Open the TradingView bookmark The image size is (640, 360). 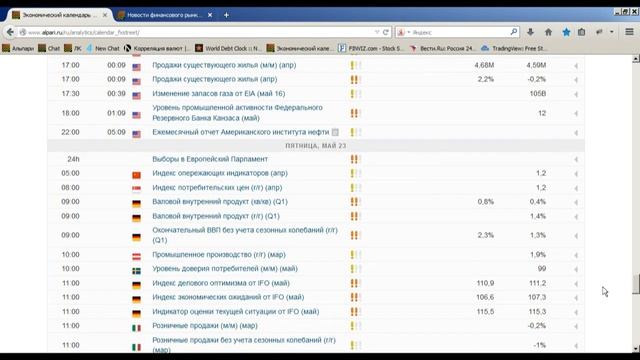[x=513, y=48]
